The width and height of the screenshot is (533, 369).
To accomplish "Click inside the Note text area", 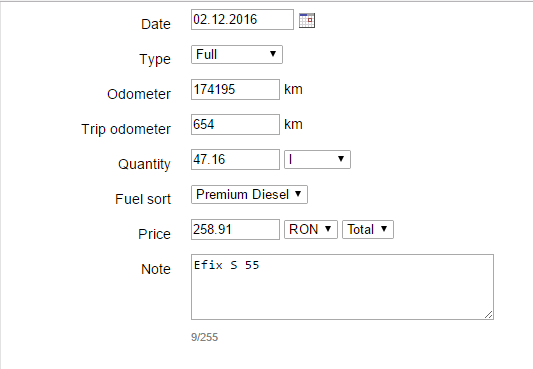I will point(342,287).
